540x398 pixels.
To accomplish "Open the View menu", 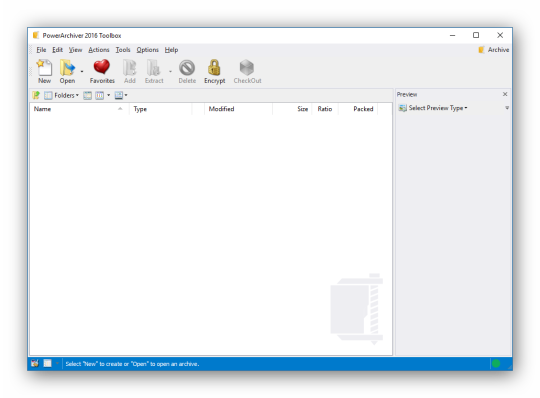I will 75,50.
